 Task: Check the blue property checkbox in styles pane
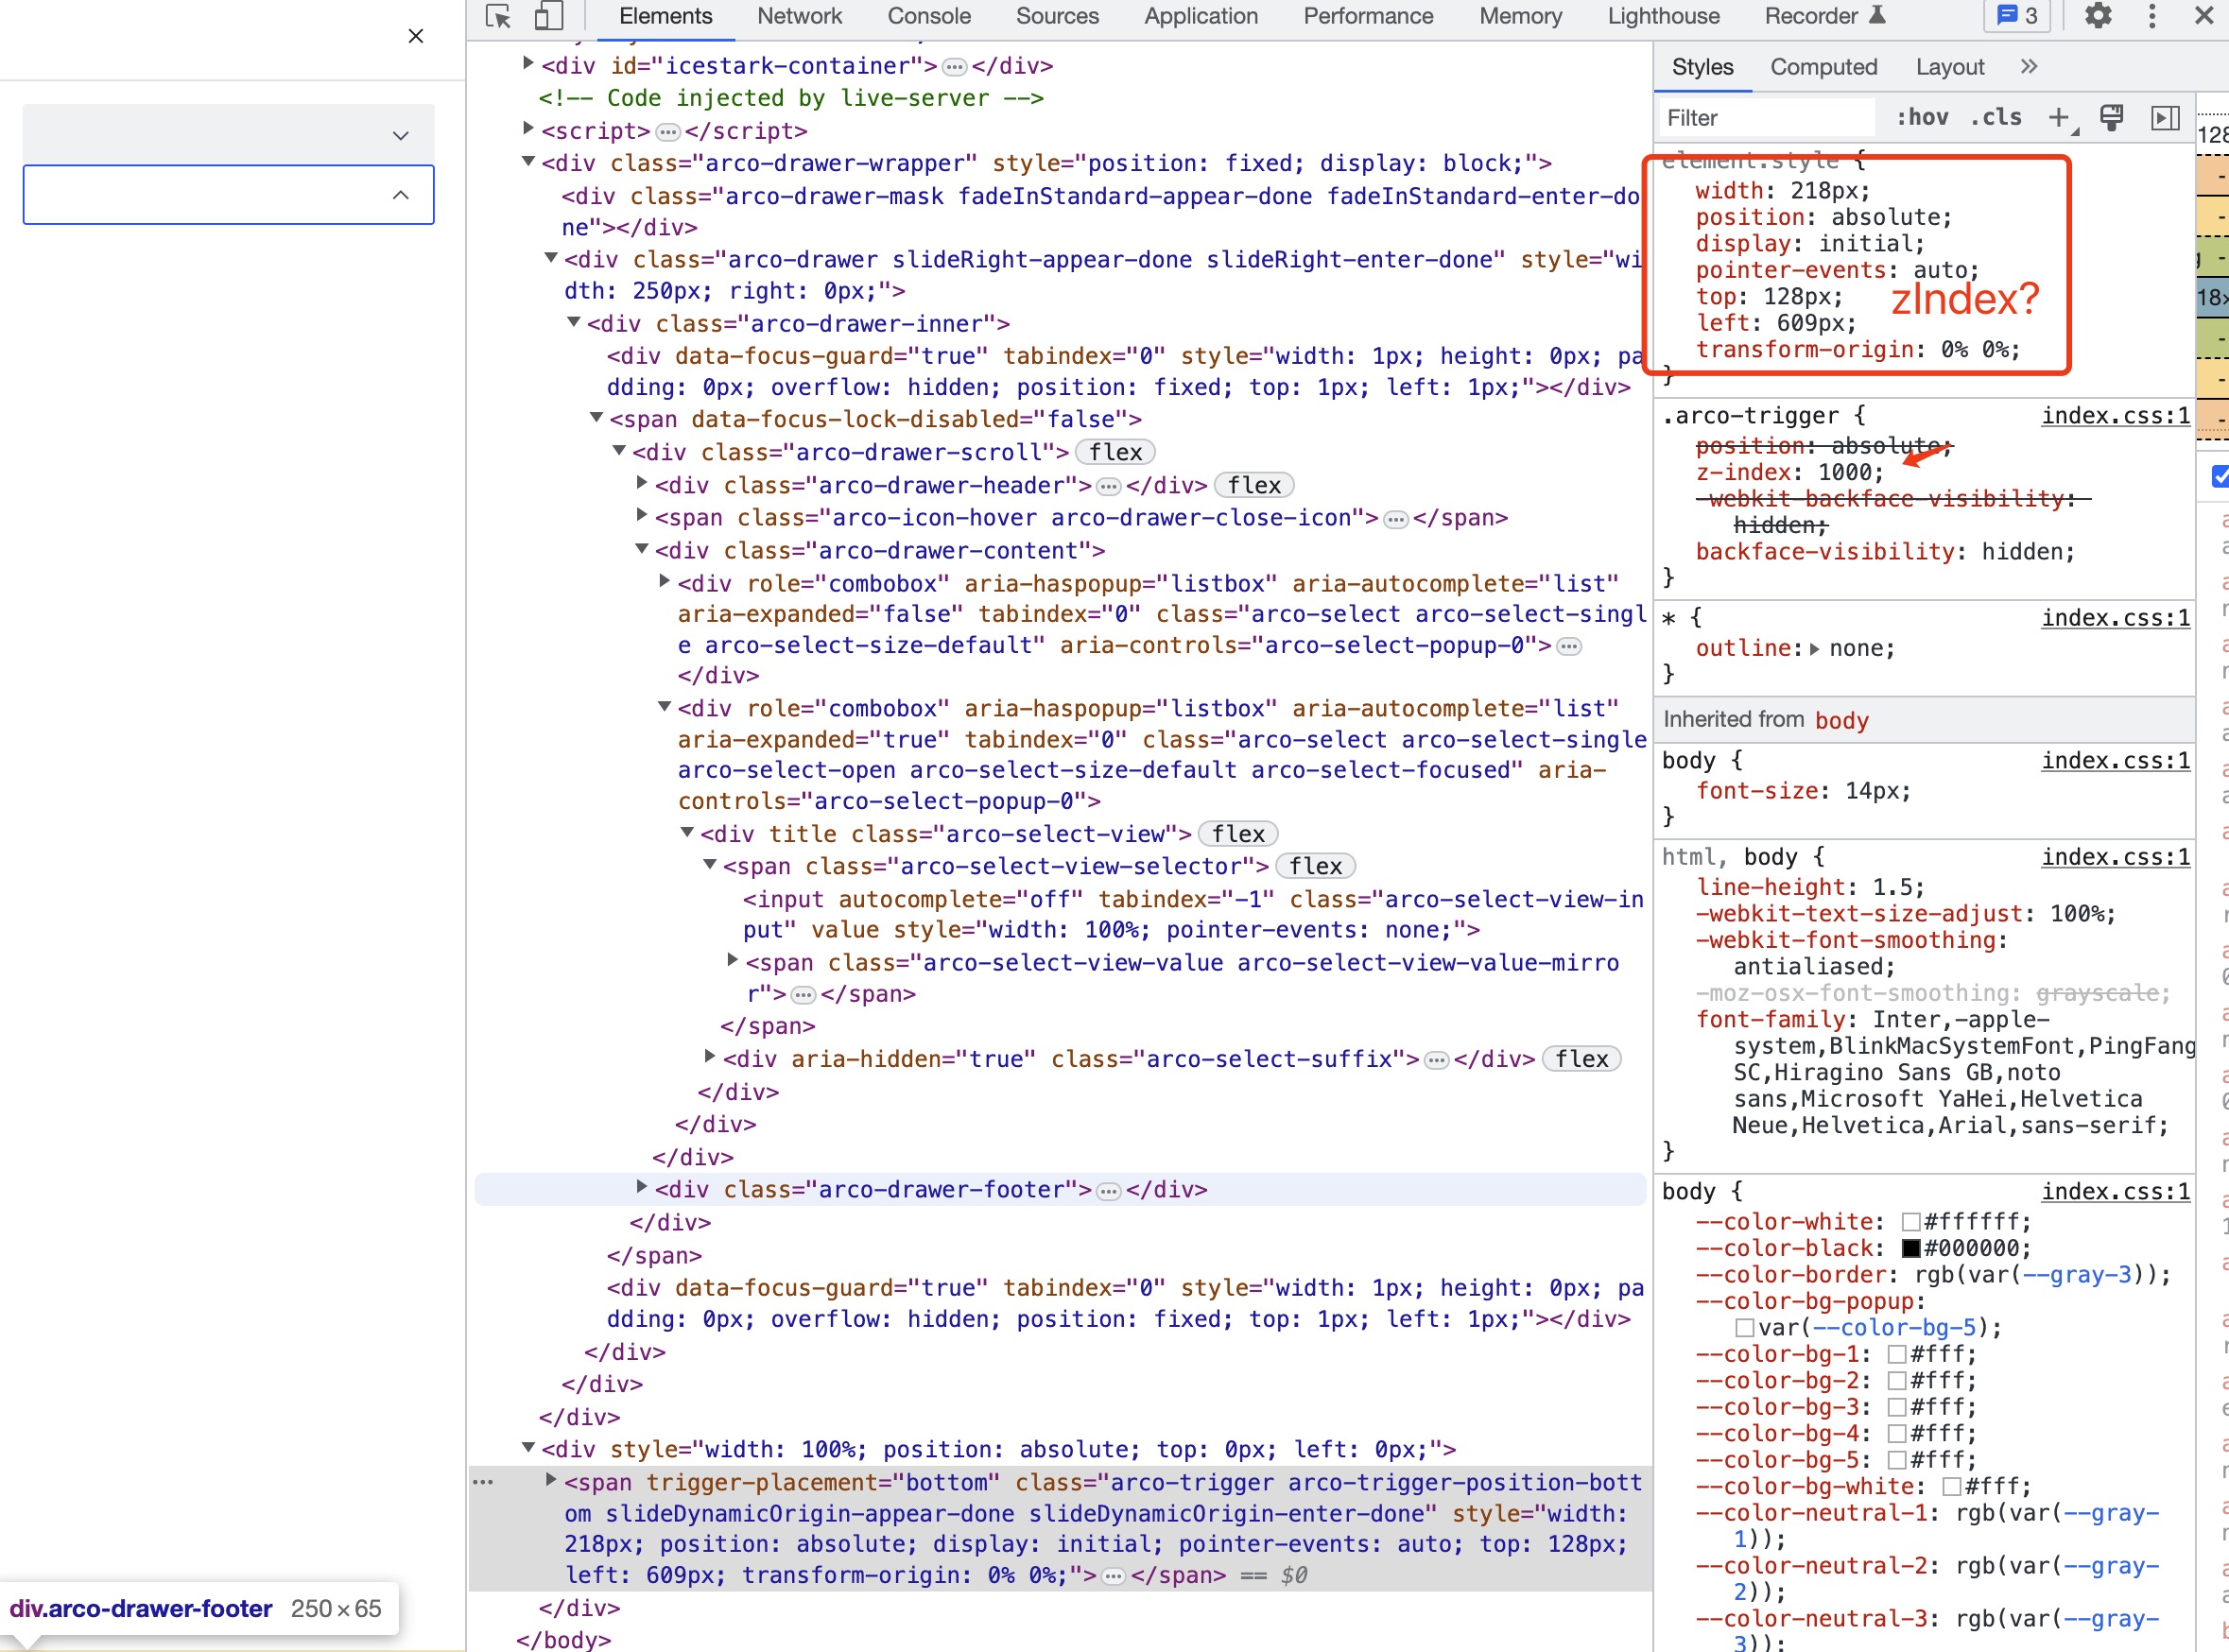pos(2221,477)
